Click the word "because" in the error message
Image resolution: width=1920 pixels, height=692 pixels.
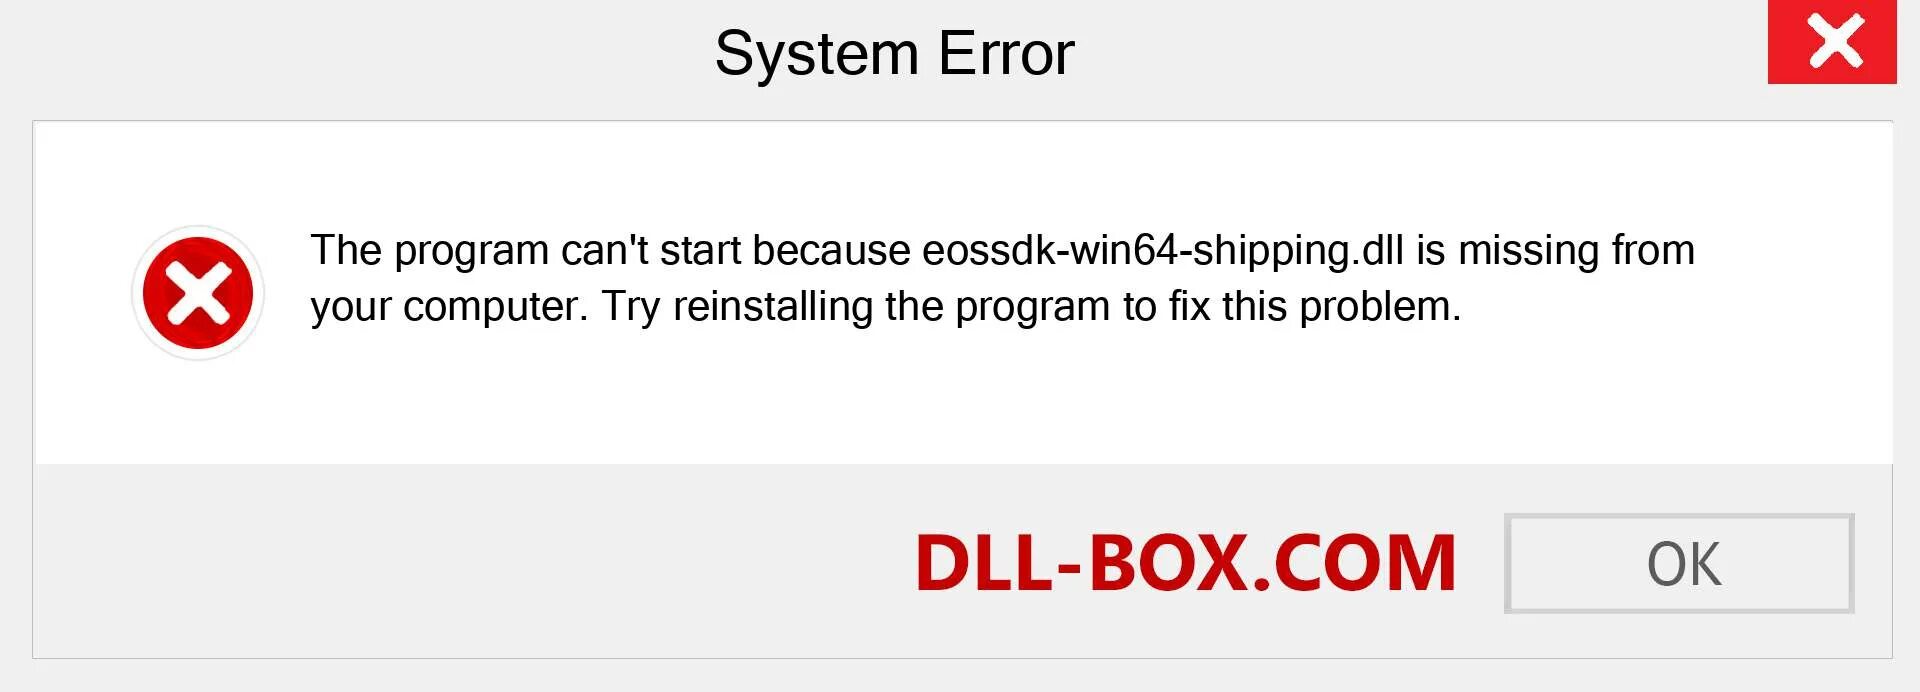(831, 250)
